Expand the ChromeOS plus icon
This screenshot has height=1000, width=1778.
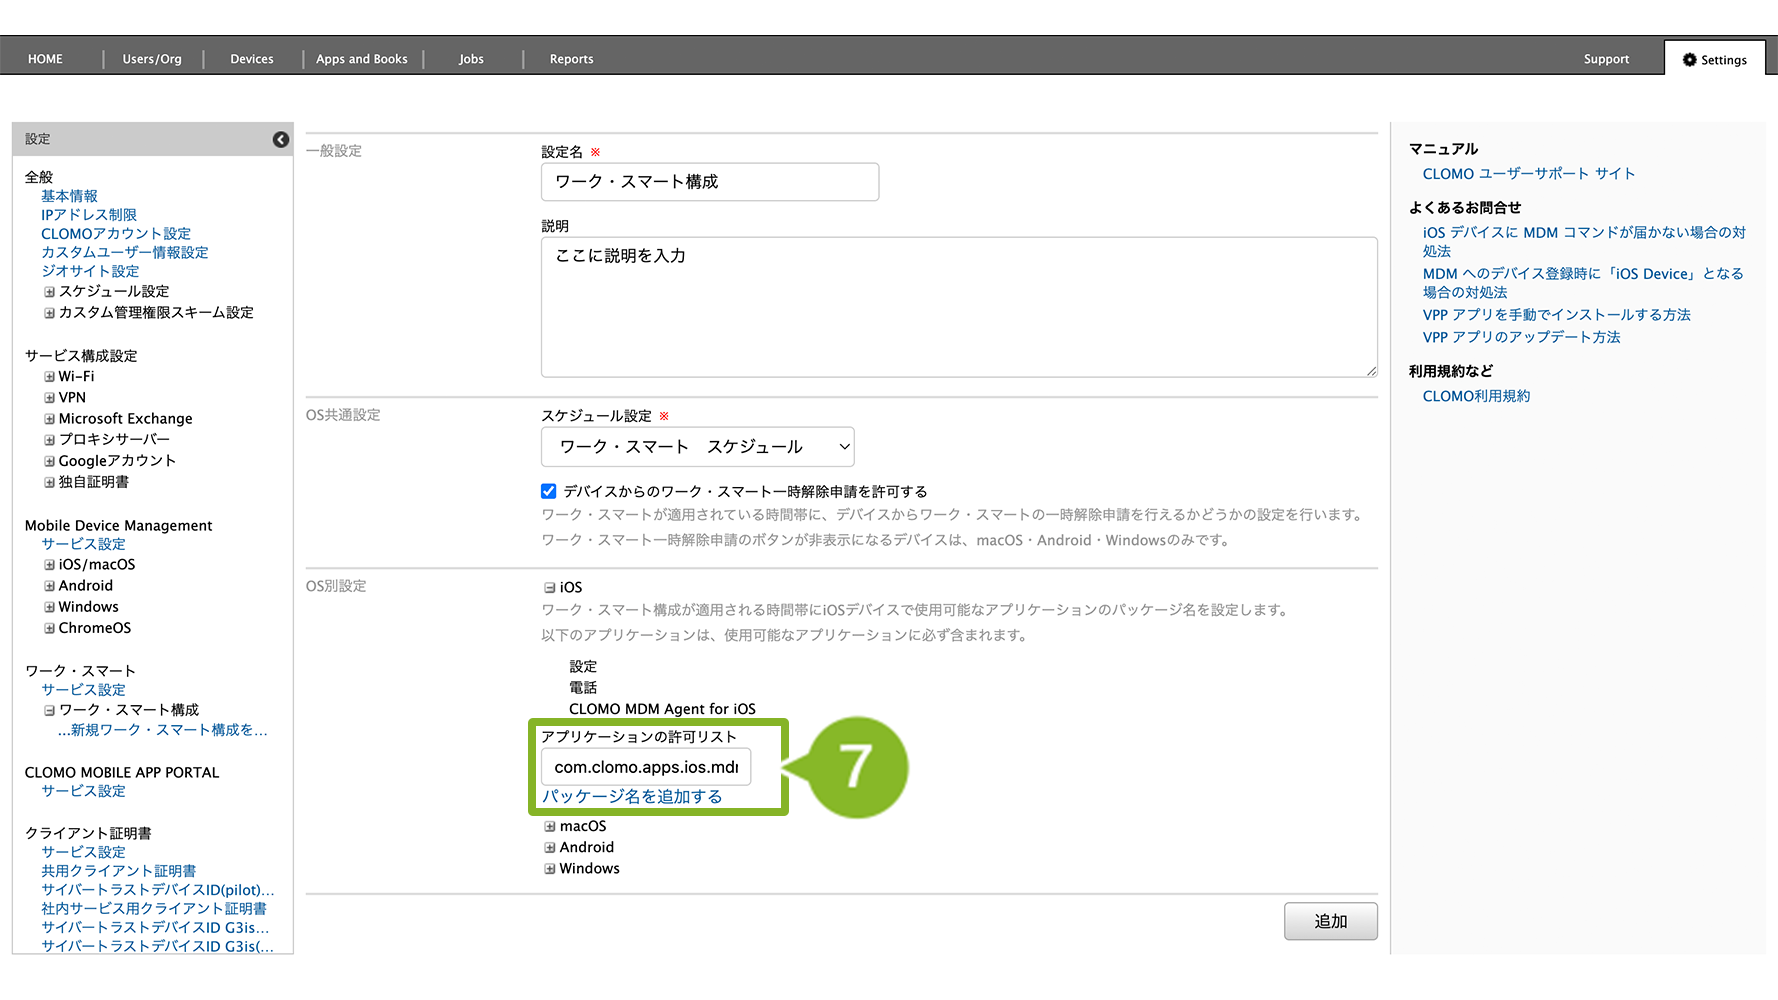[49, 628]
